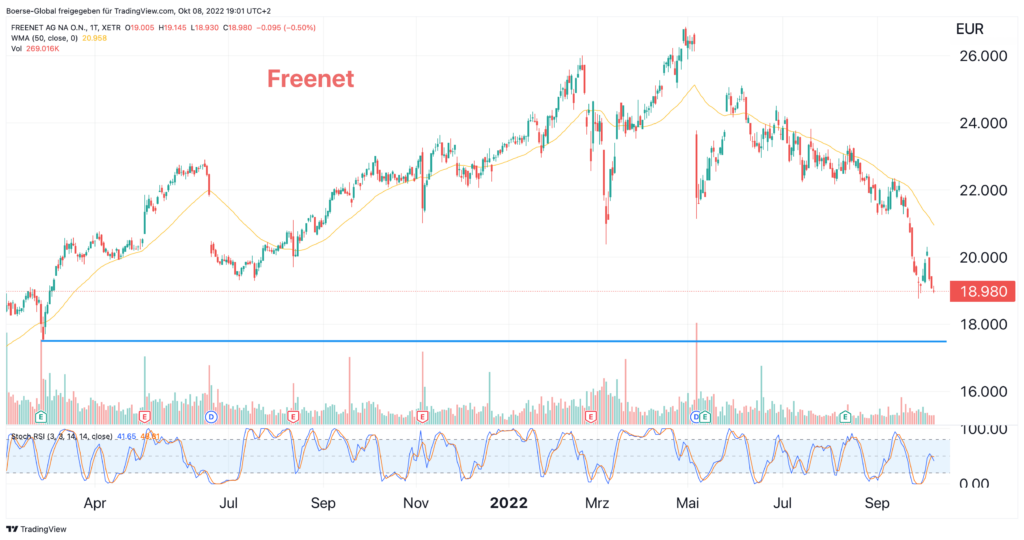Click the 2022 label on time axis

509,503
